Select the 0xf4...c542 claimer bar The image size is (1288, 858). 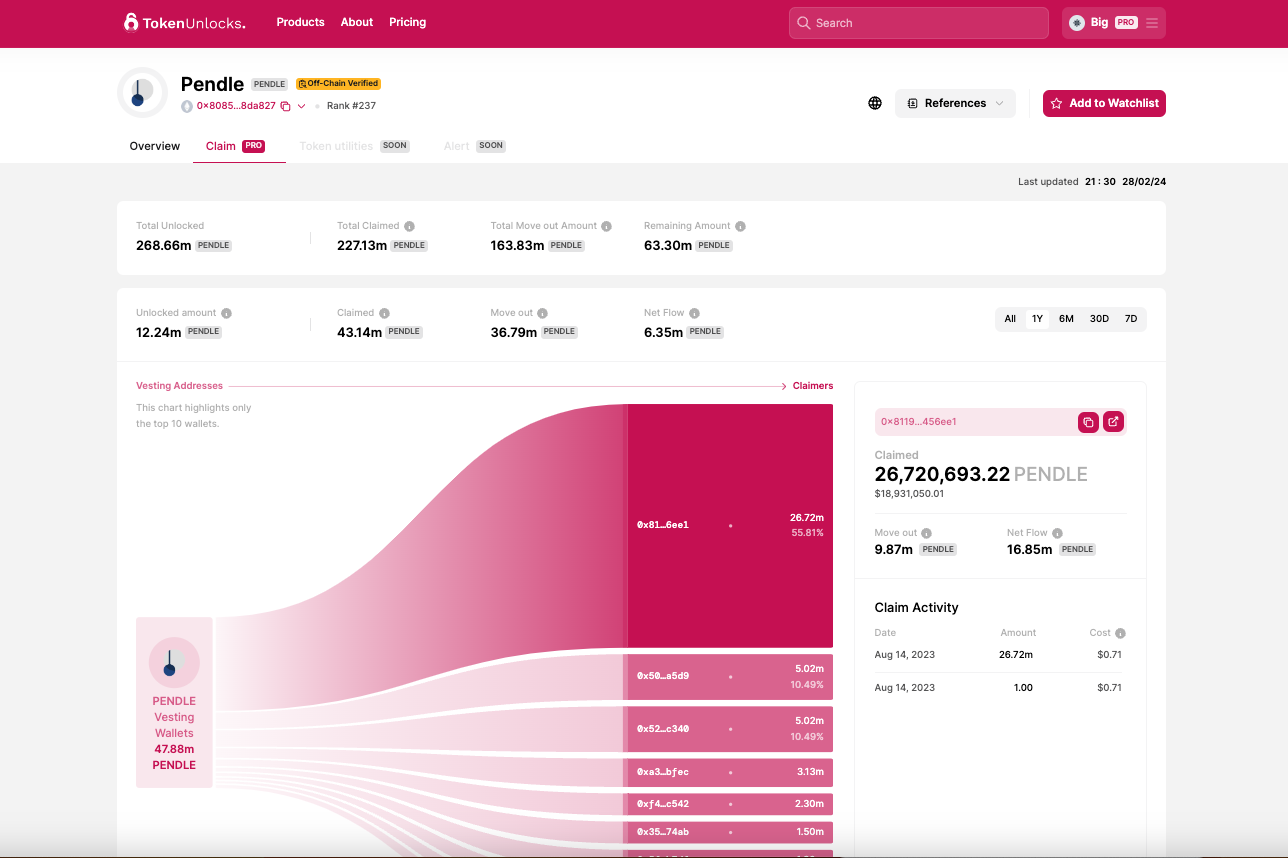(x=730, y=804)
